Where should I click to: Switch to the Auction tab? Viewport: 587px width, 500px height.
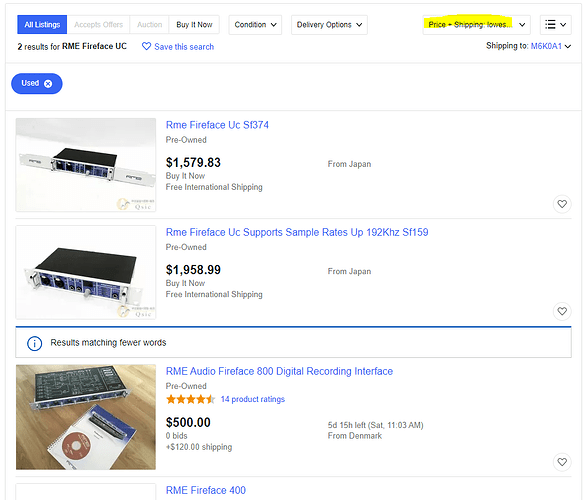tap(149, 25)
